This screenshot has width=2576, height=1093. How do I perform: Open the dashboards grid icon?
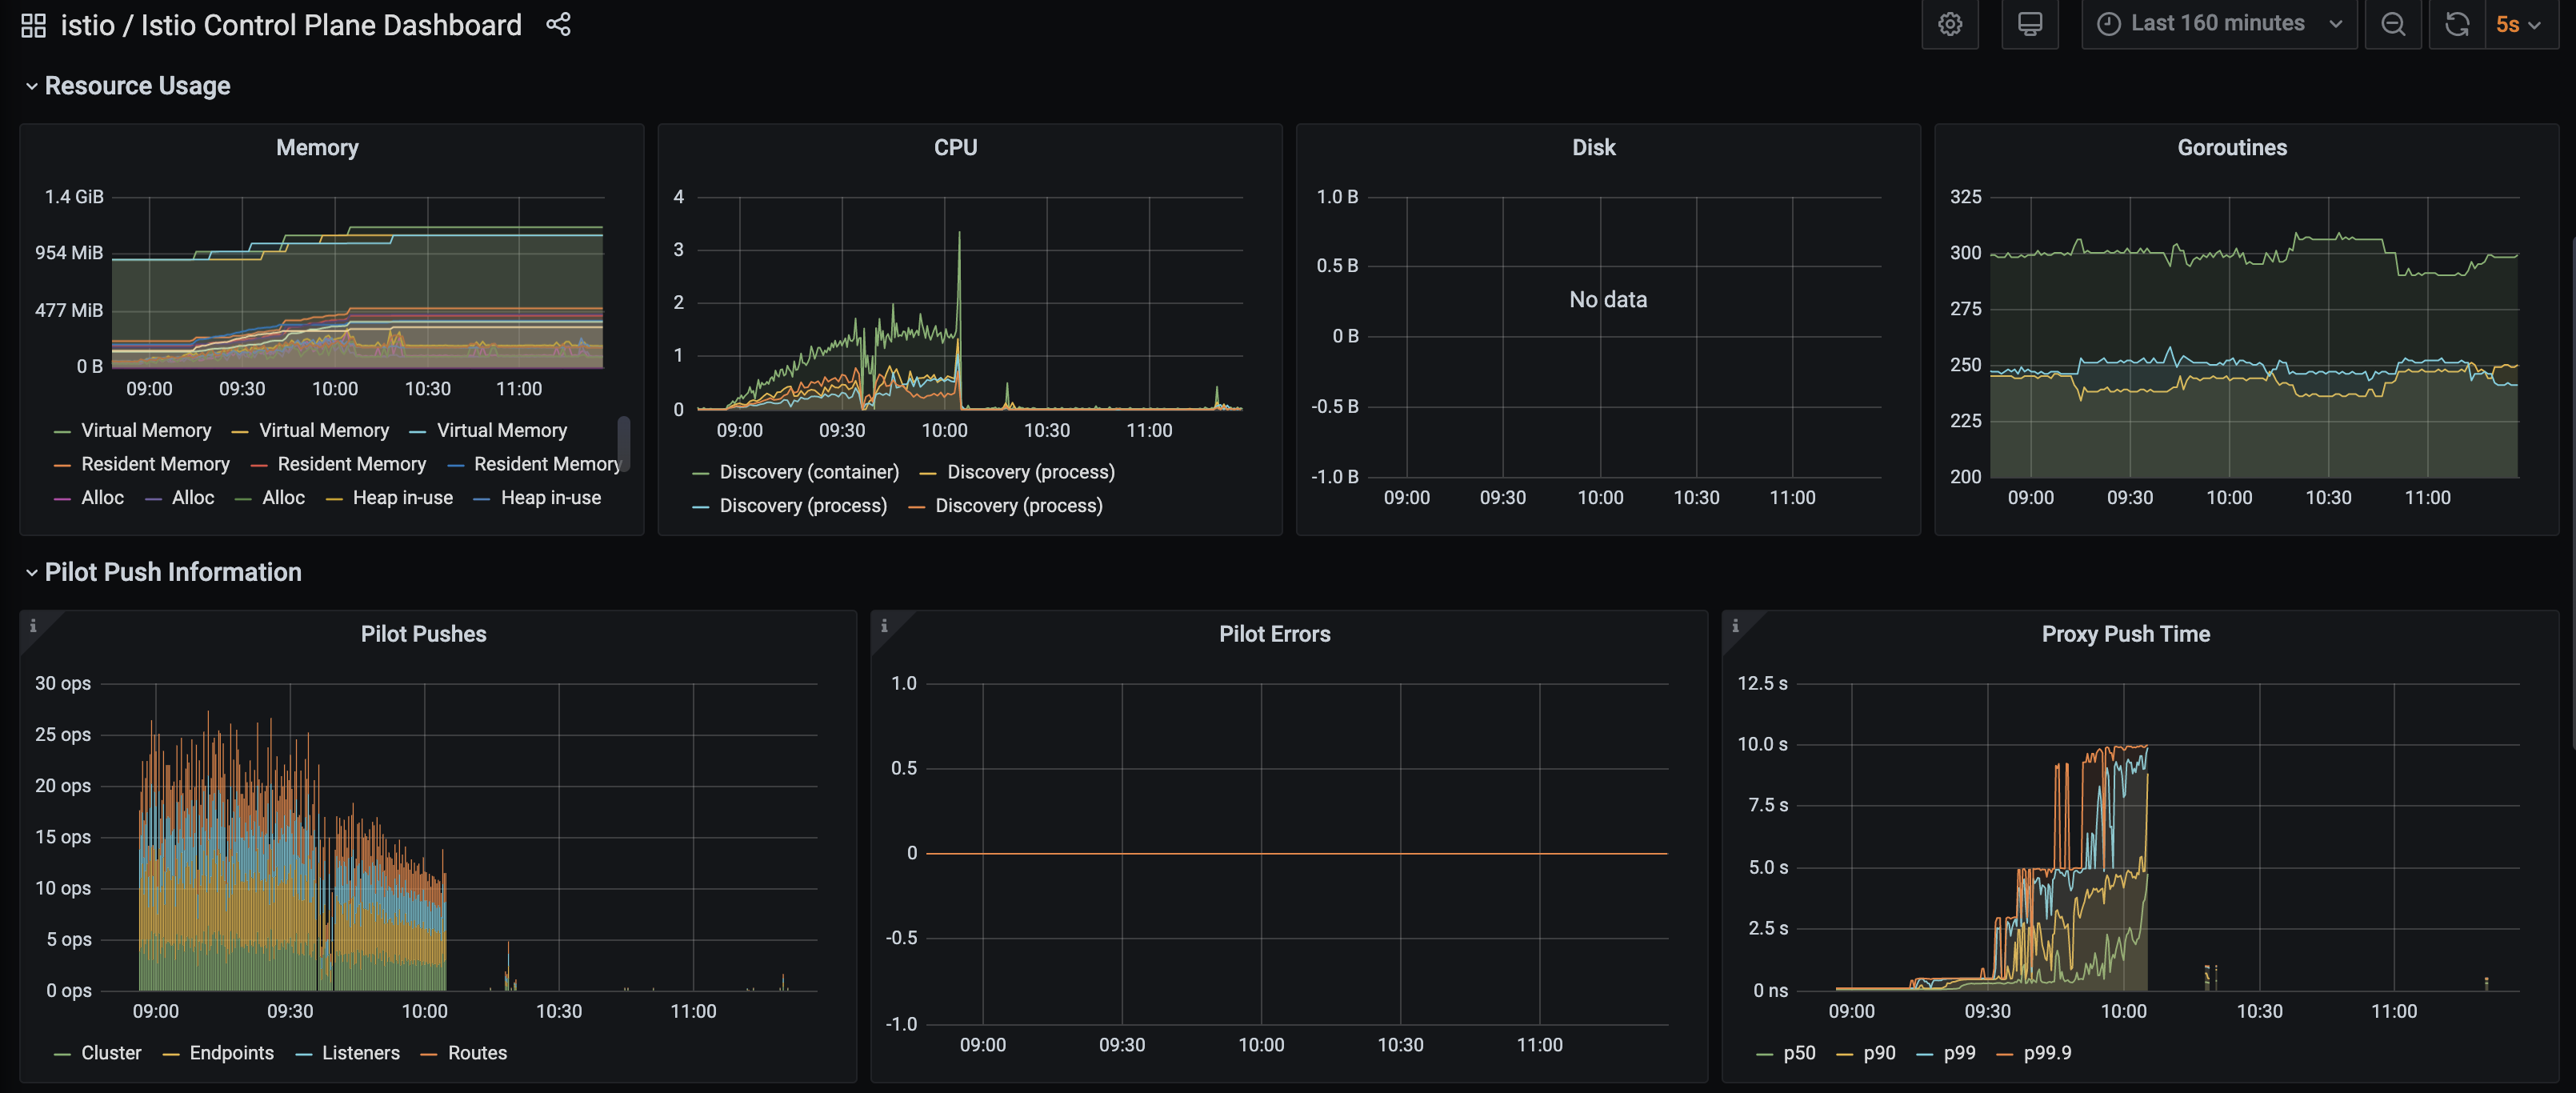pos(33,25)
